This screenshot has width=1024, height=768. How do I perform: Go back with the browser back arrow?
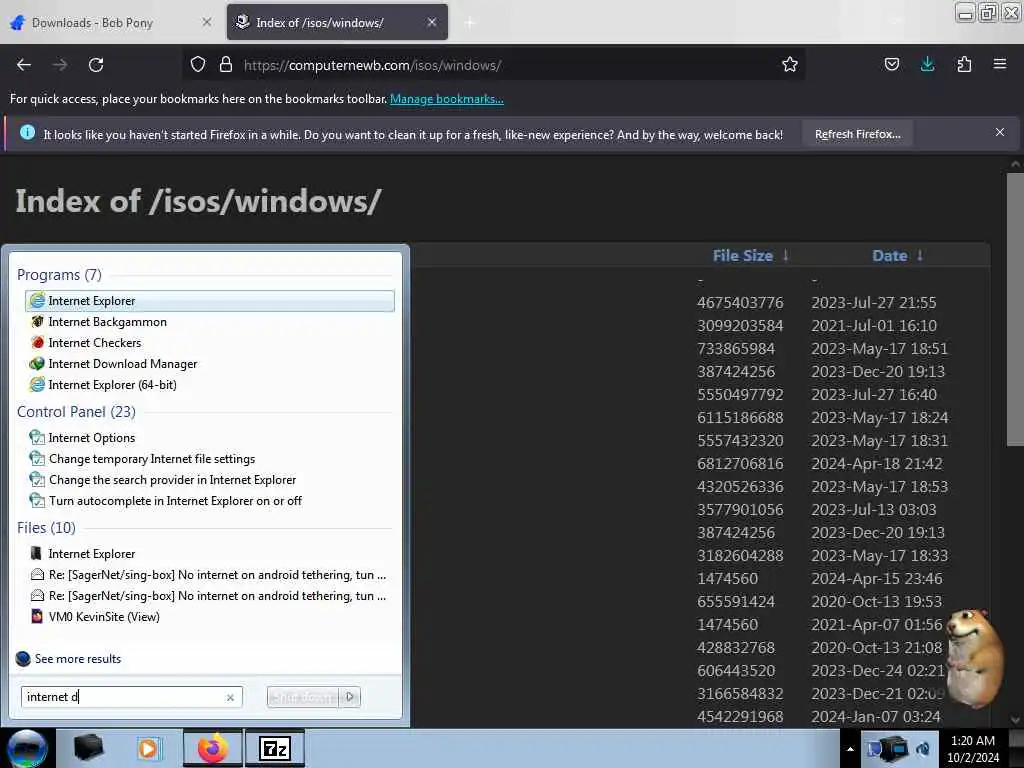point(24,65)
